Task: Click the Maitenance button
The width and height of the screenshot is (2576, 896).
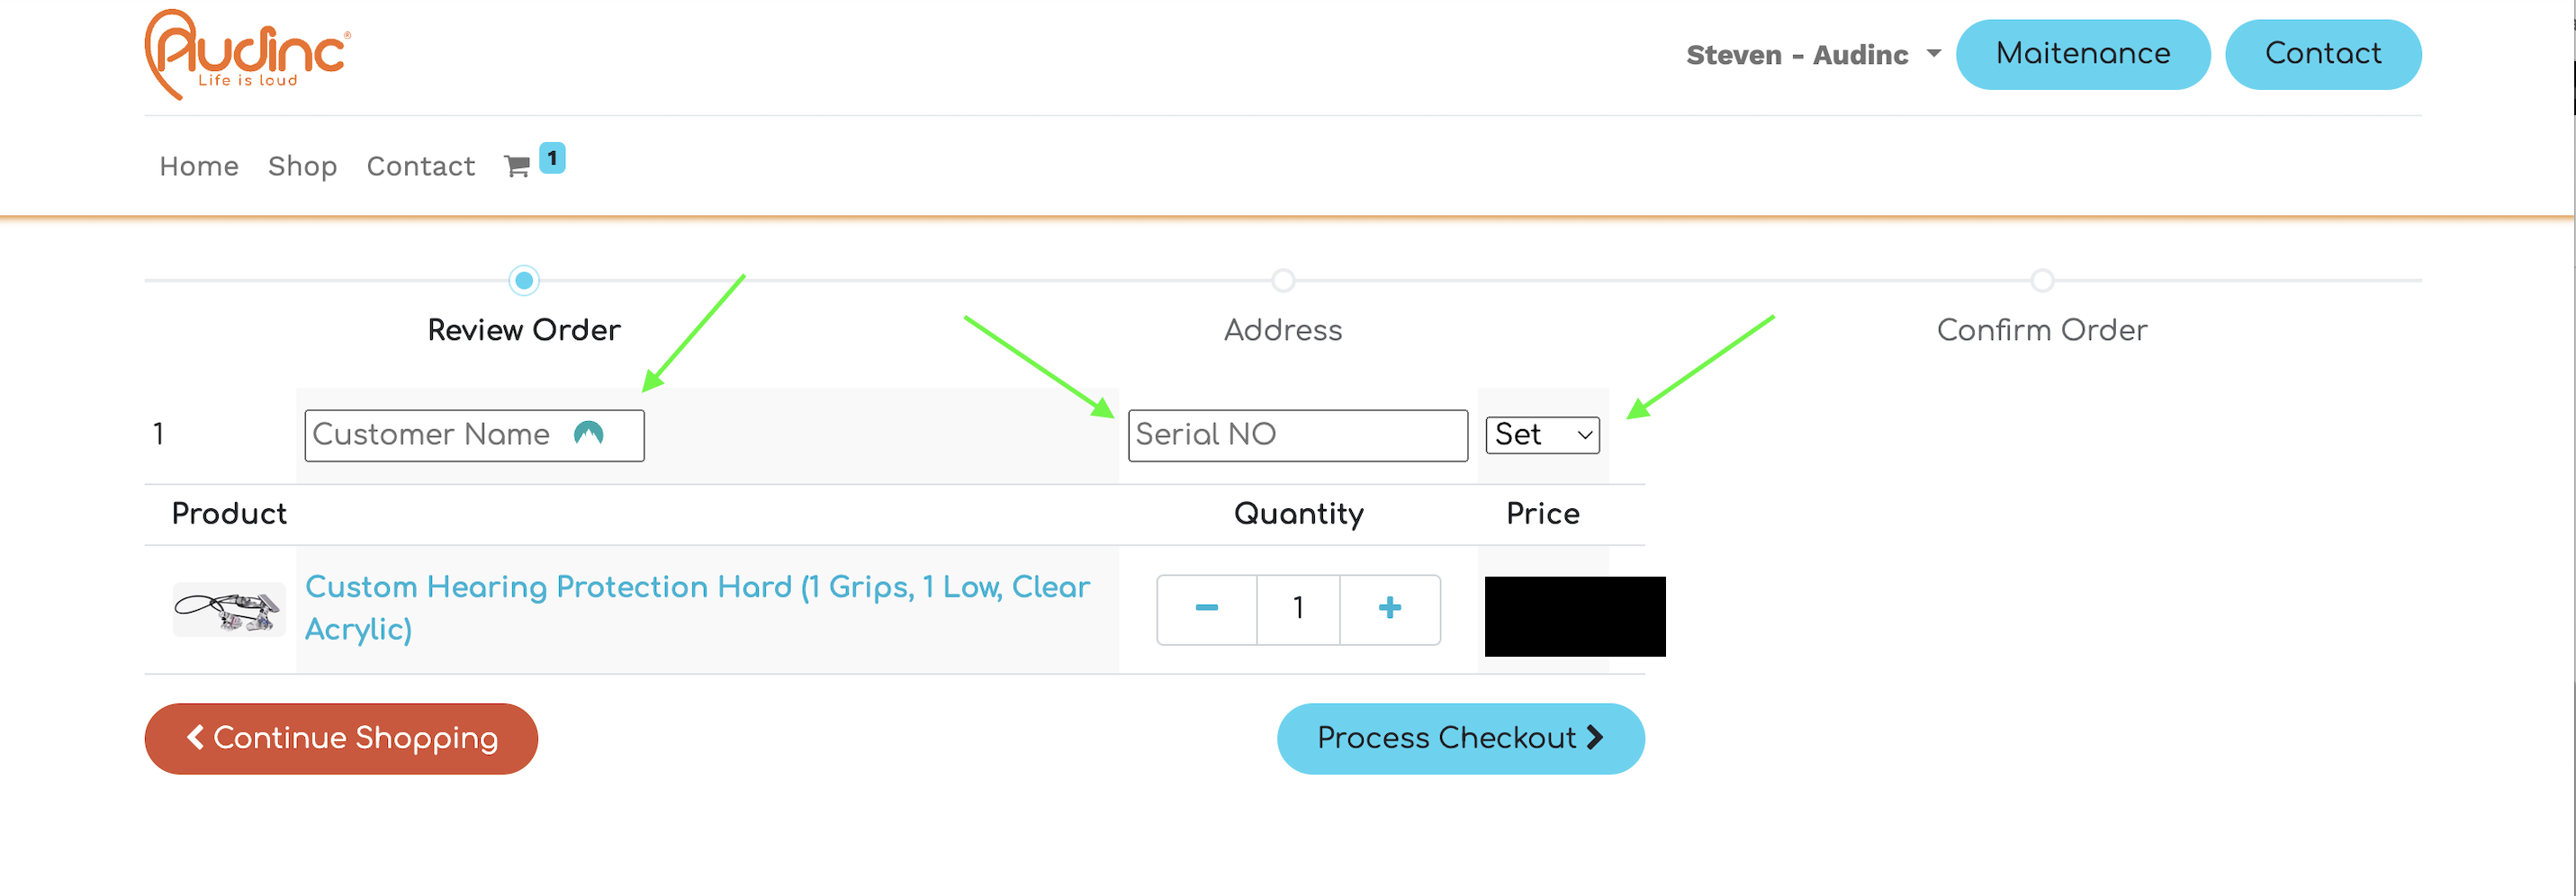Action: pyautogui.click(x=2082, y=54)
